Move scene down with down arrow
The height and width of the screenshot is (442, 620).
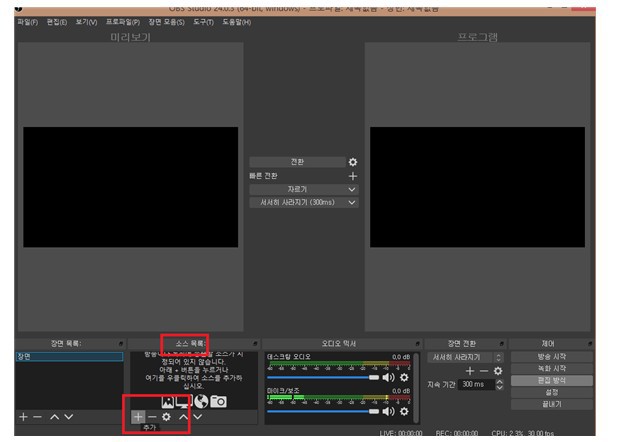68,416
